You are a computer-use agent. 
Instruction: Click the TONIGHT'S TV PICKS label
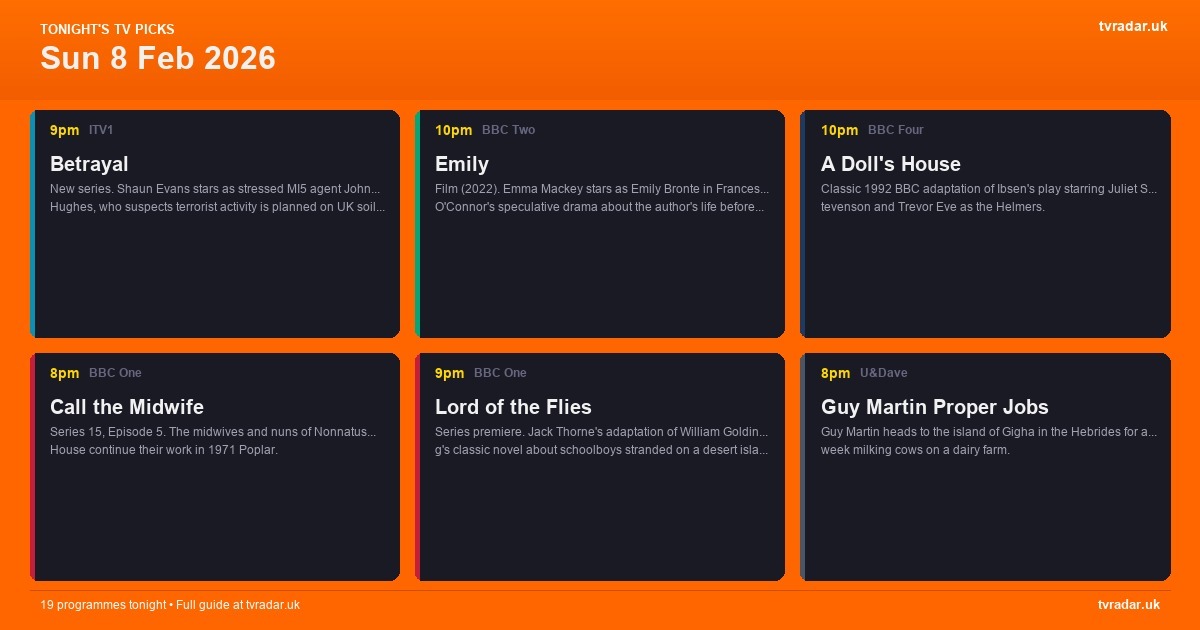107,29
